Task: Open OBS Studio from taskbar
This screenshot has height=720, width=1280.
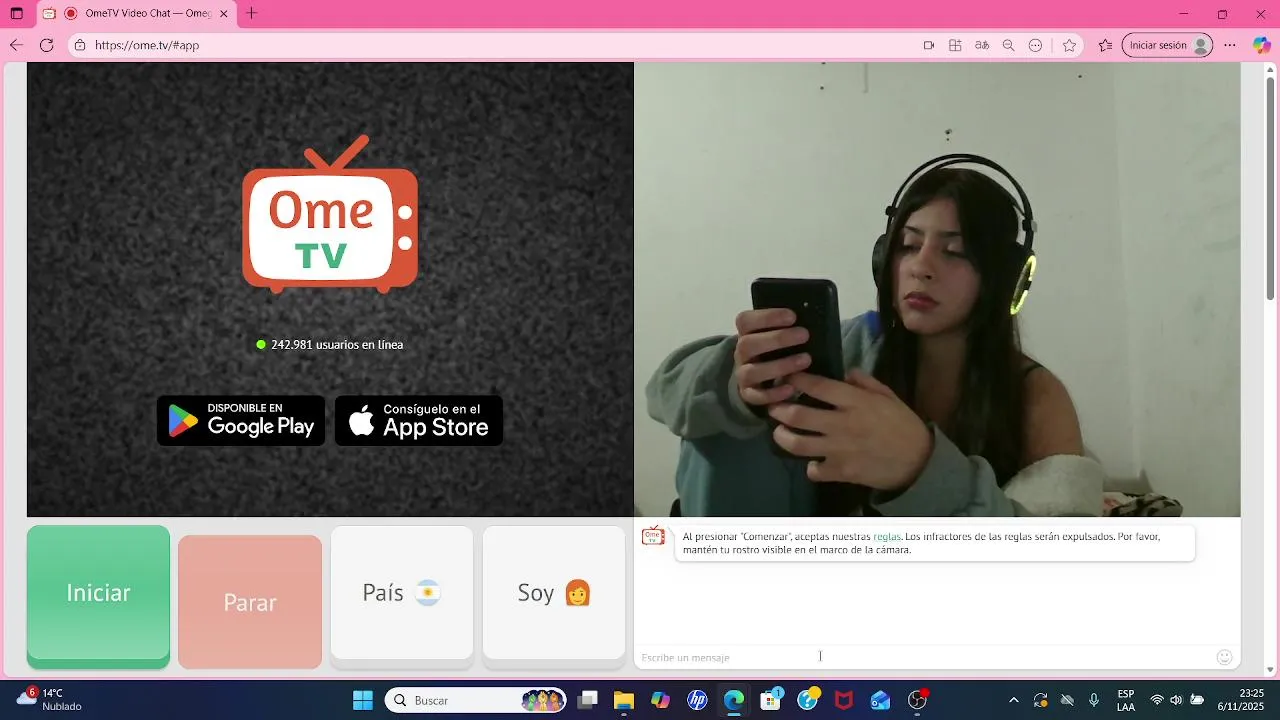Action: click(917, 700)
